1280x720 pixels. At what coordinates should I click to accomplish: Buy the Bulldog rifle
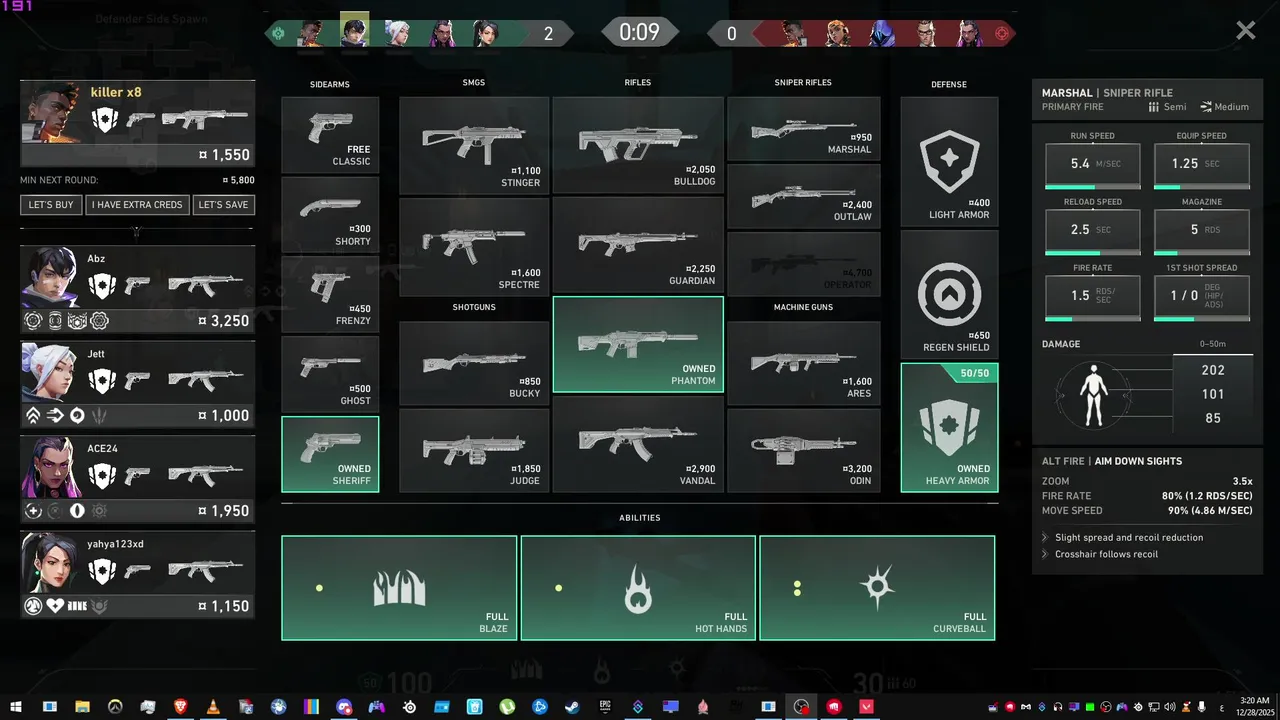[x=638, y=145]
